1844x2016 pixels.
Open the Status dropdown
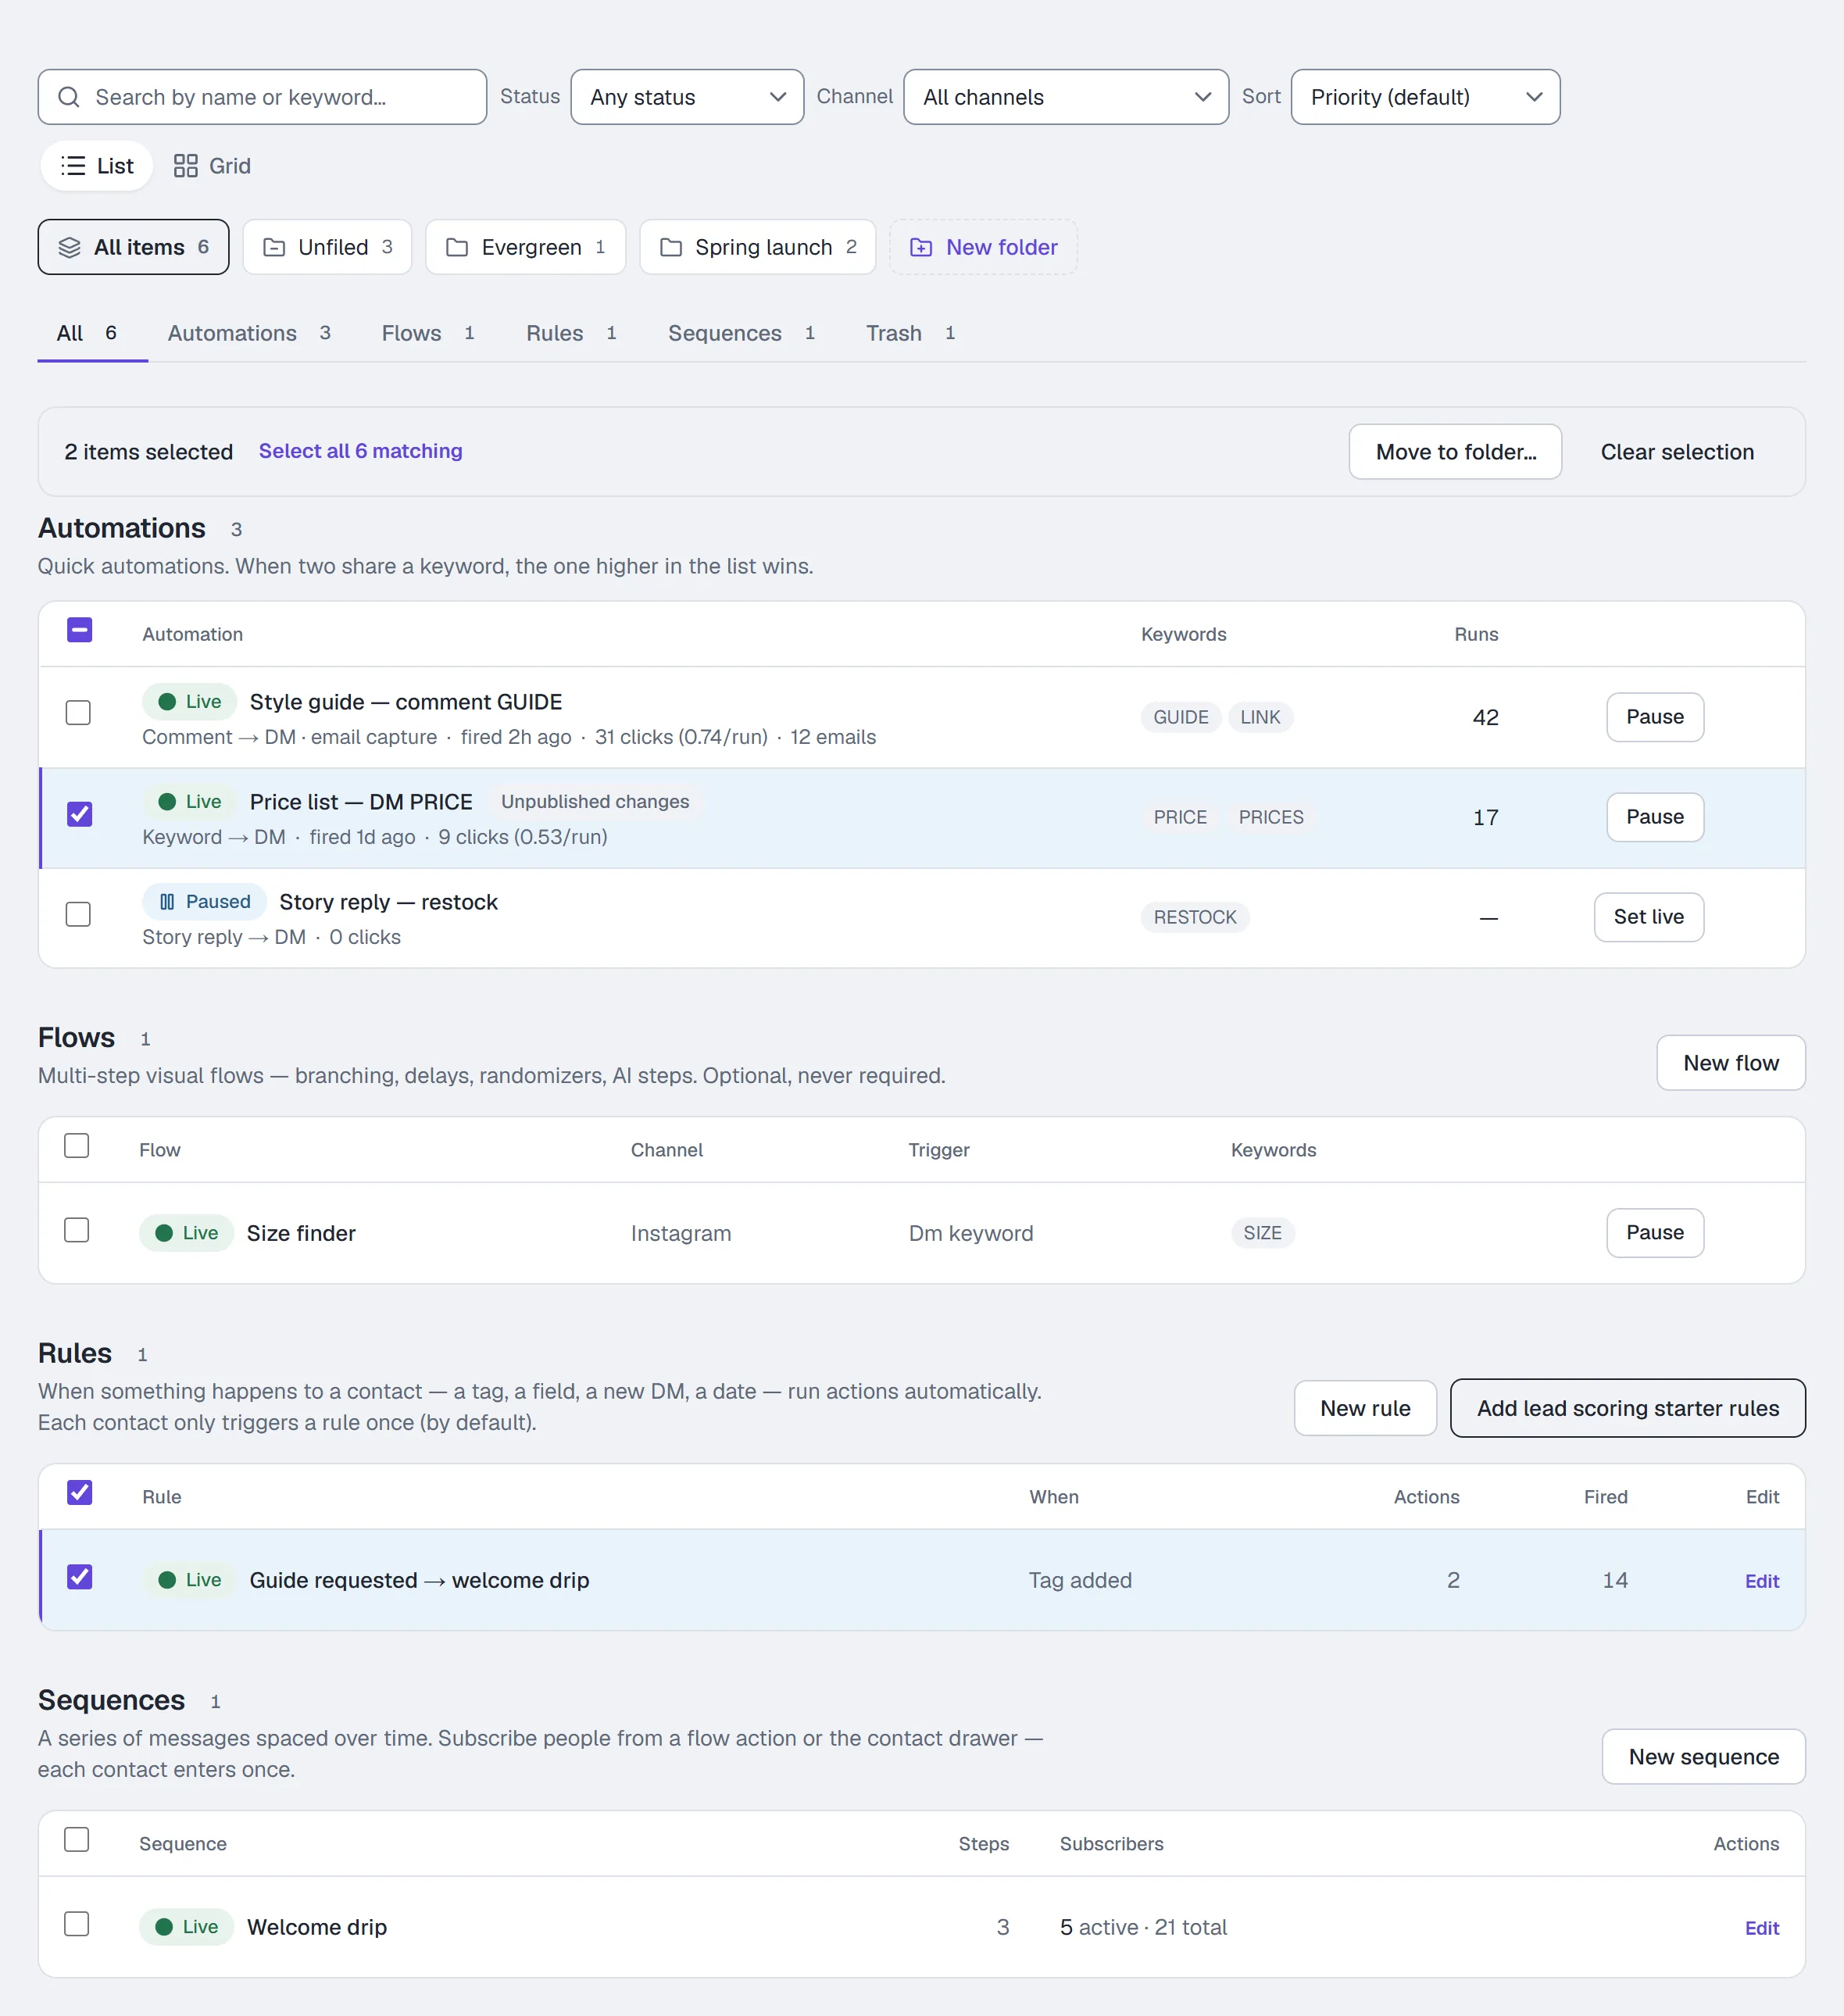tap(687, 97)
